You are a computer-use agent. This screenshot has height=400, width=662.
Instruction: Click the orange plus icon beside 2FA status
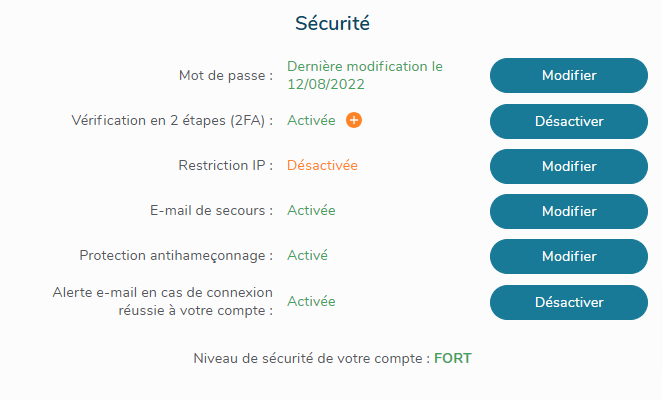pos(354,120)
